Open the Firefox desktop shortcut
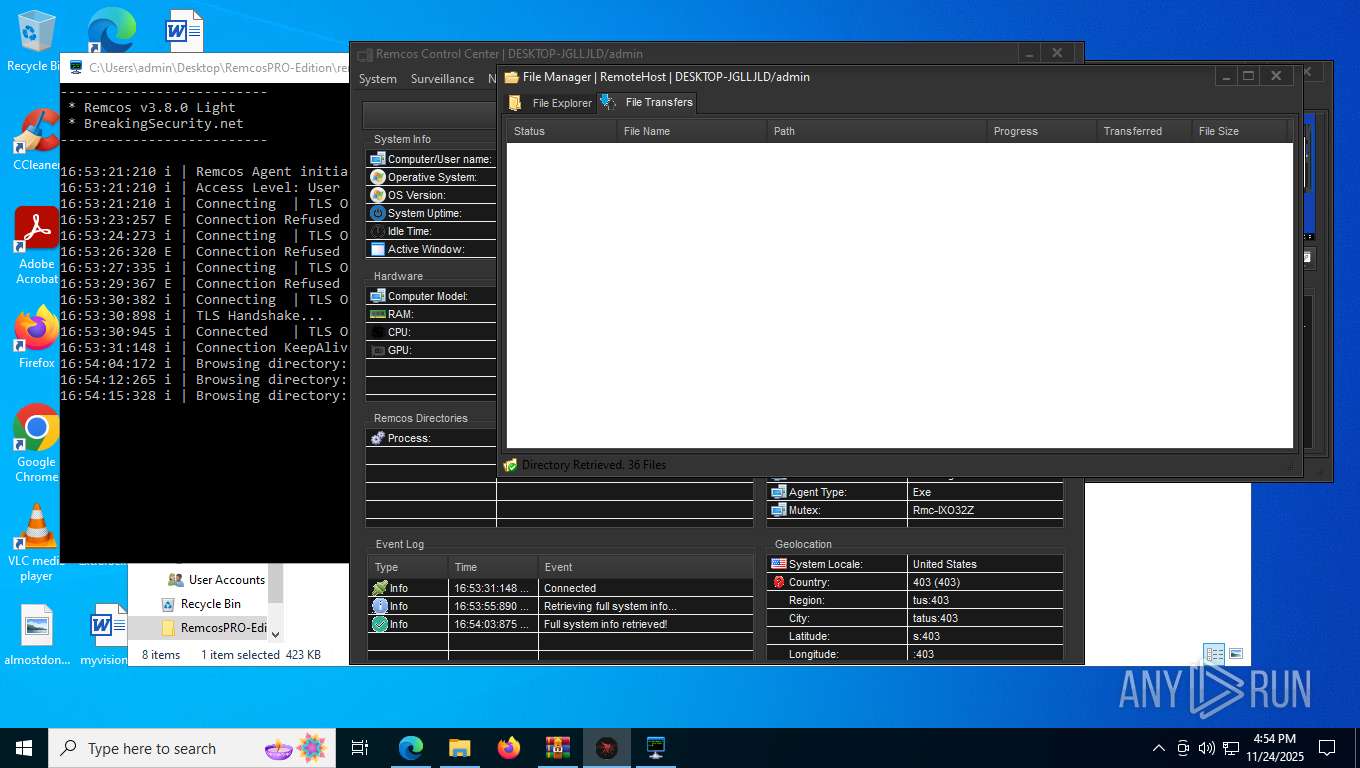Image resolution: width=1360 pixels, height=768 pixels. (36, 338)
